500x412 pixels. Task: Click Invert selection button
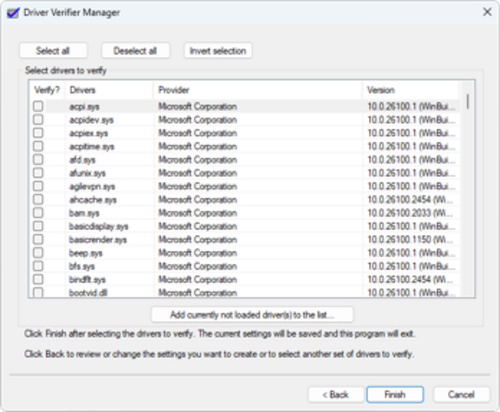pyautogui.click(x=218, y=51)
